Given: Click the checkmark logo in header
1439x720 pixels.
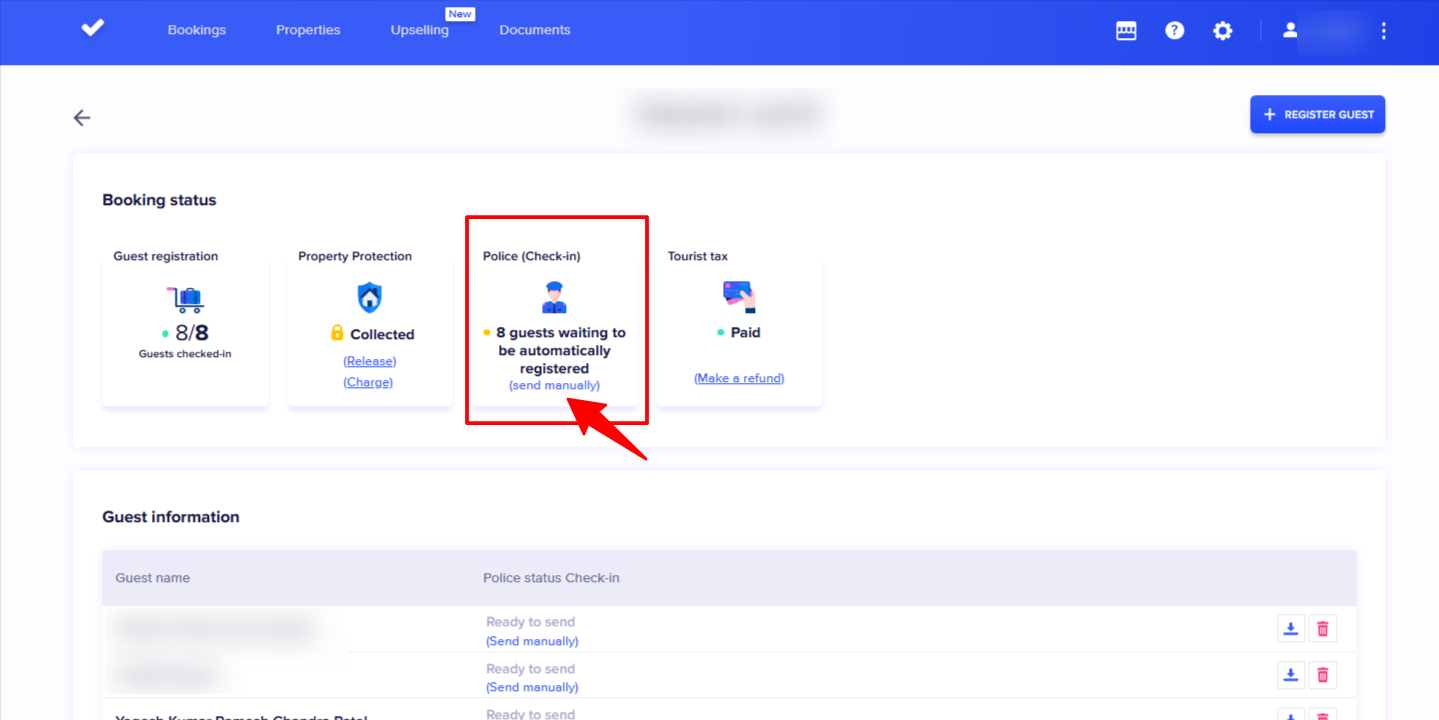Looking at the screenshot, I should click(x=93, y=29).
